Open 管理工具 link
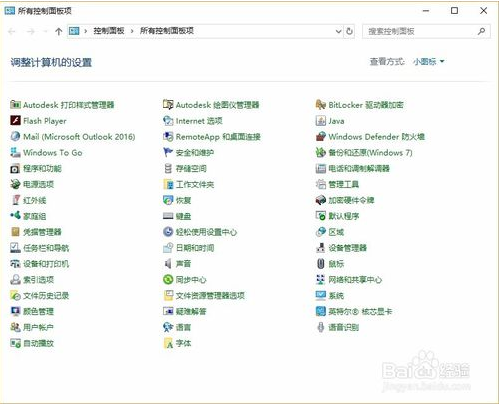500x405 pixels. click(344, 184)
